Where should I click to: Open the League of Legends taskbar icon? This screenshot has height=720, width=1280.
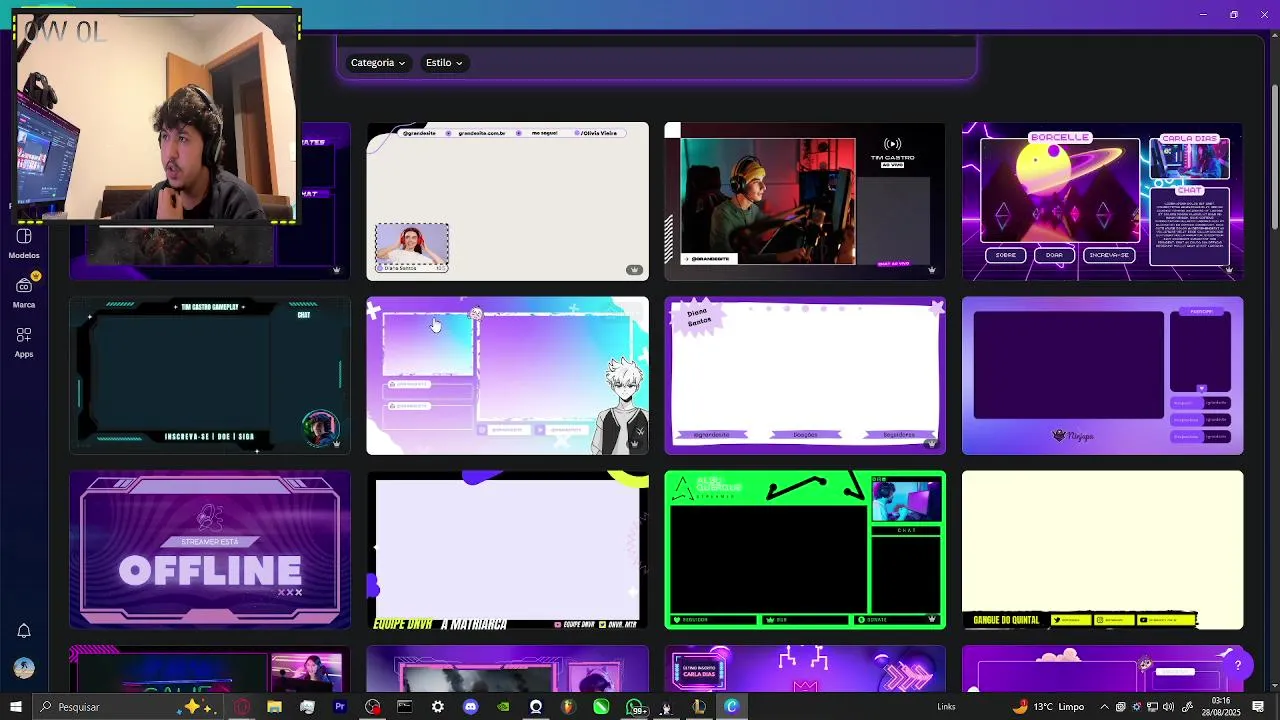coord(699,707)
